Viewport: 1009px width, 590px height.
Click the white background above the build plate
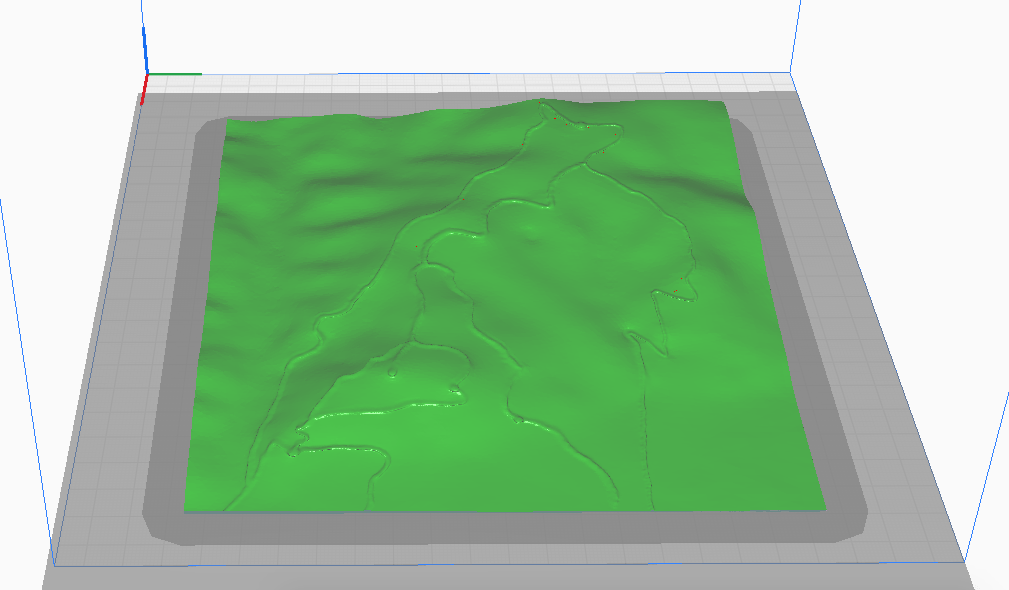450,35
